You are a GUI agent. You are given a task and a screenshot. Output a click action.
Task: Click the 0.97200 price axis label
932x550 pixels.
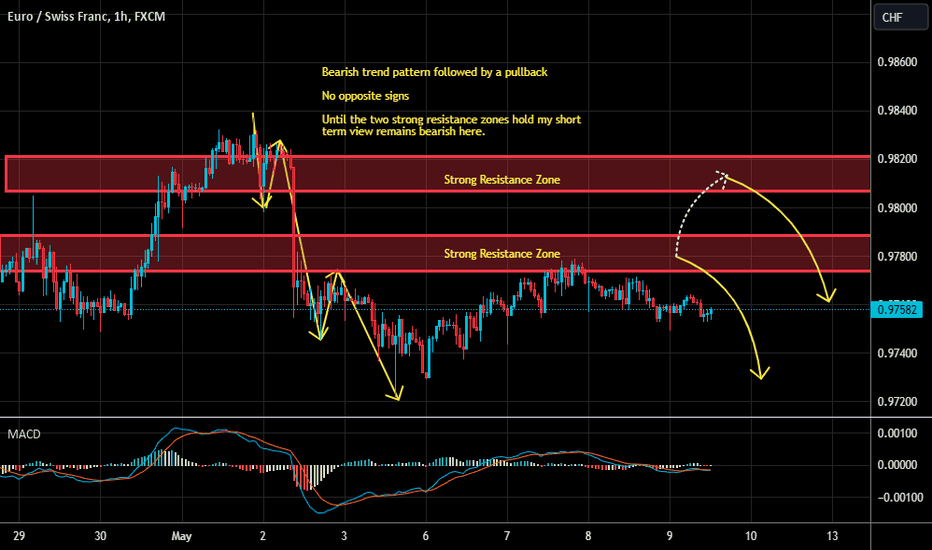click(897, 402)
